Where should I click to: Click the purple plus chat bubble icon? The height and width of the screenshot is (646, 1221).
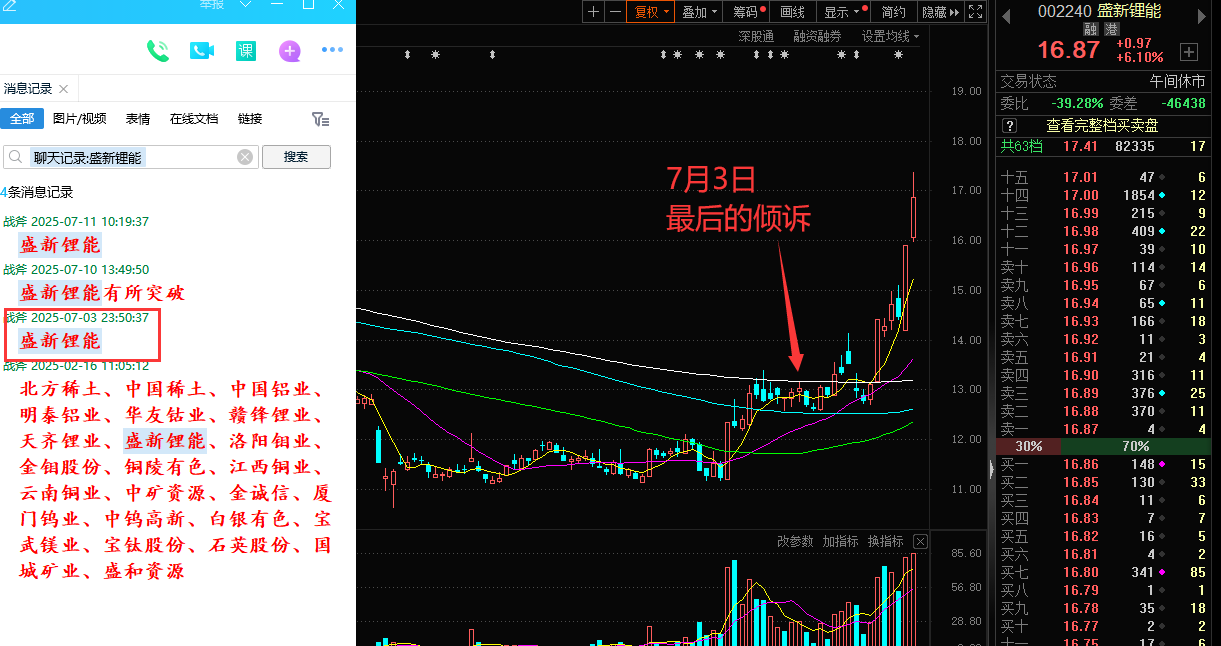tap(290, 50)
